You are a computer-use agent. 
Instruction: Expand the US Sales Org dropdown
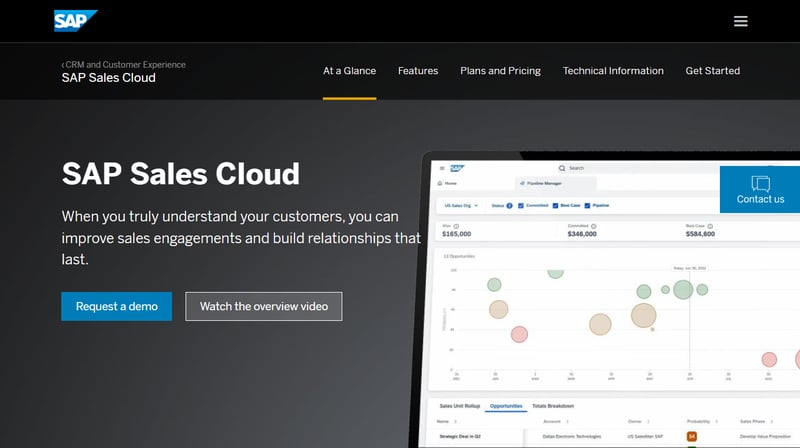(x=461, y=206)
